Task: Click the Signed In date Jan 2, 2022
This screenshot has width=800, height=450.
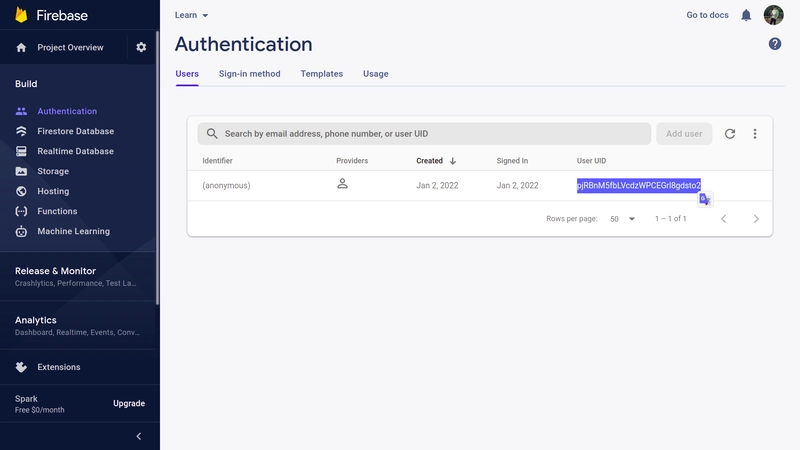Action: pyautogui.click(x=517, y=185)
